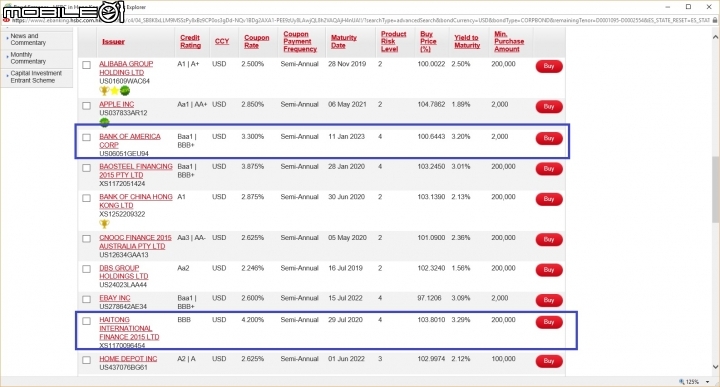Sort by Buy Price (%) header
Screen dimensions: 720x387
click(x=428, y=41)
